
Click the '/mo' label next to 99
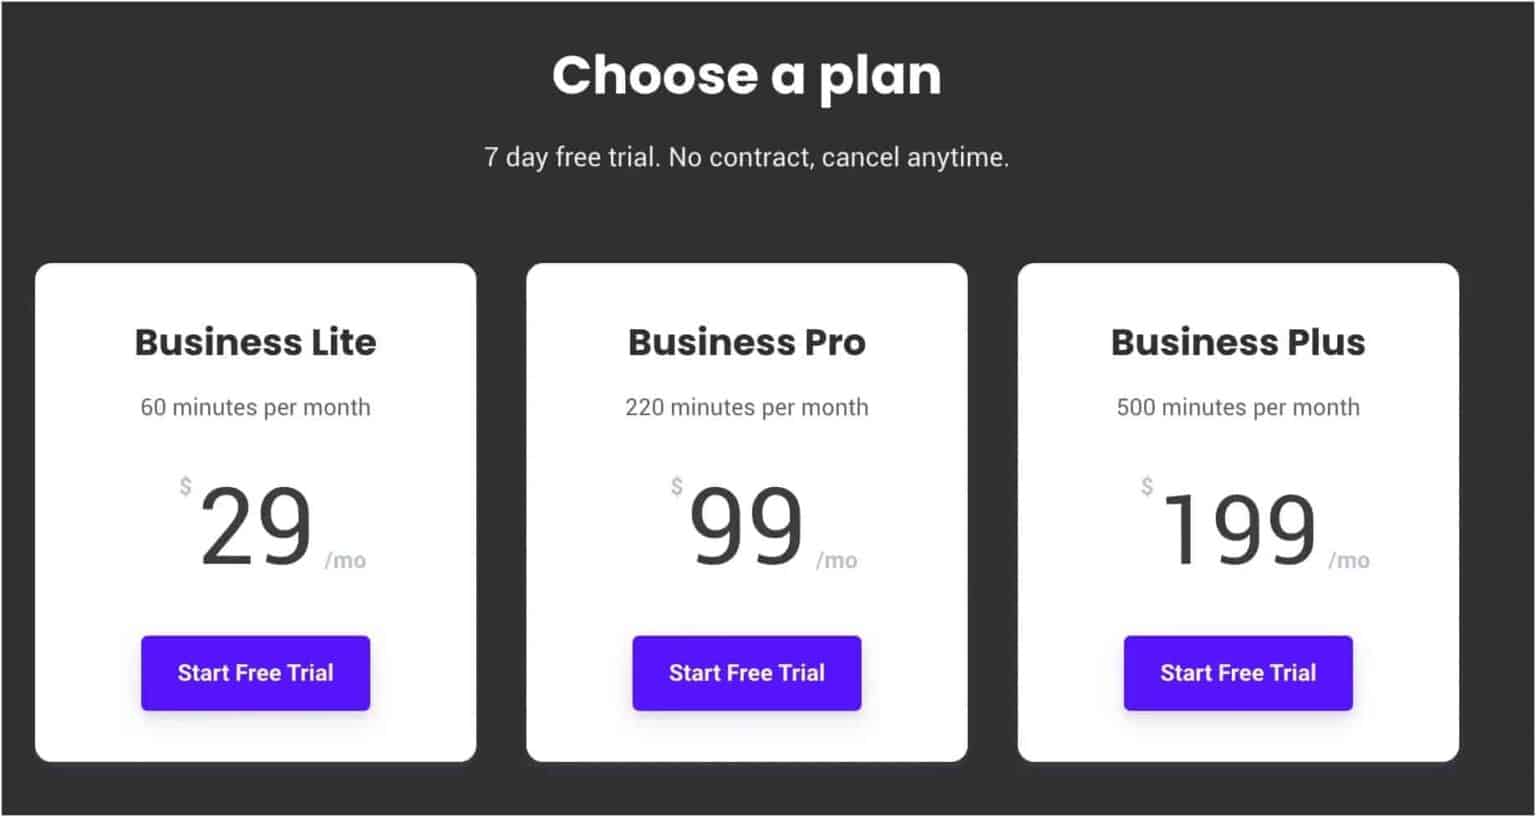tap(837, 561)
